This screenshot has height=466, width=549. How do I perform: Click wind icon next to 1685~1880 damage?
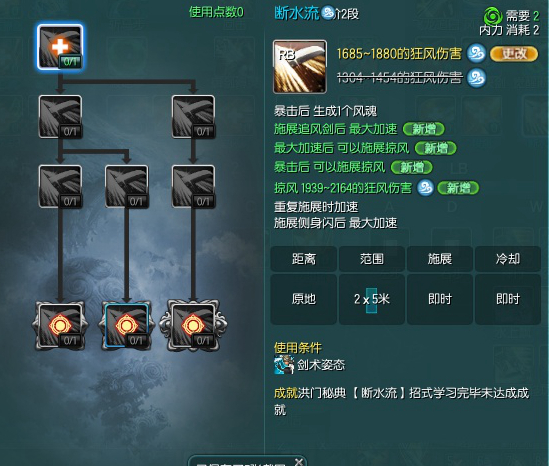pos(477,54)
